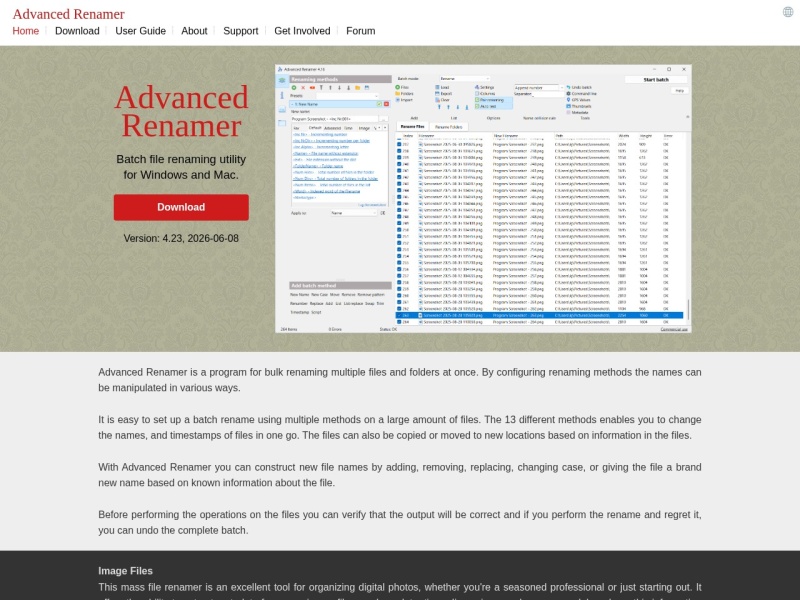Screen dimensions: 800x600
Task: Open the Download page from navigation
Action: pos(77,31)
